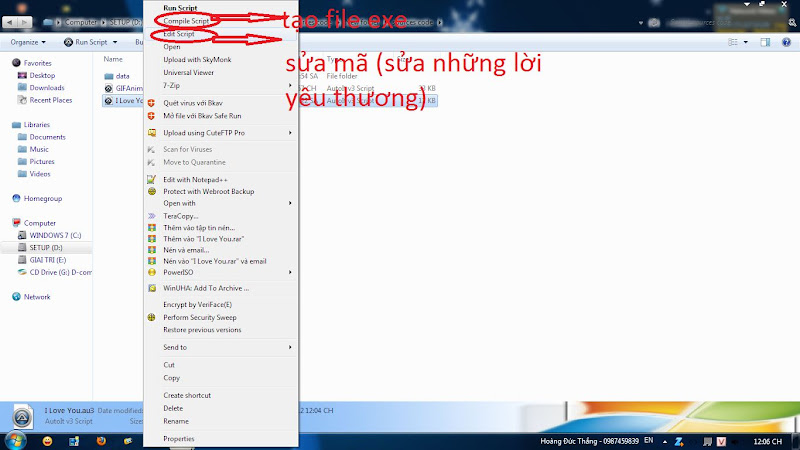Launch Firefox from the taskbar
The image size is (800, 450).
click(x=101, y=440)
